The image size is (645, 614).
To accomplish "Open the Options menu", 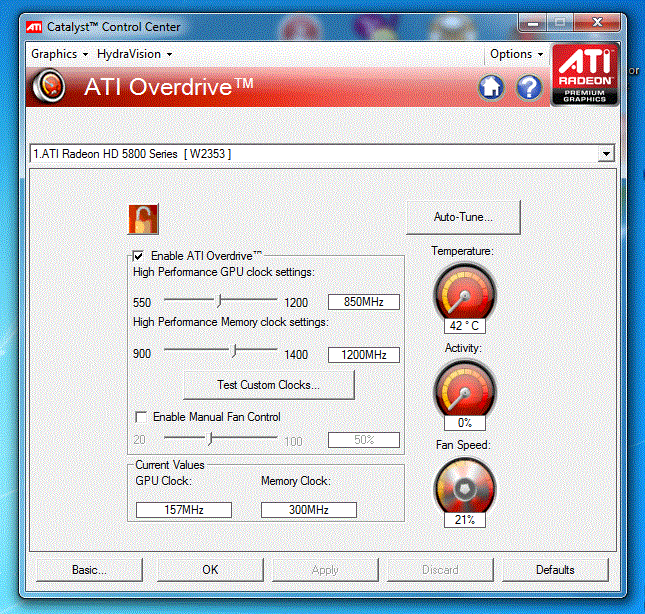I will 517,54.
